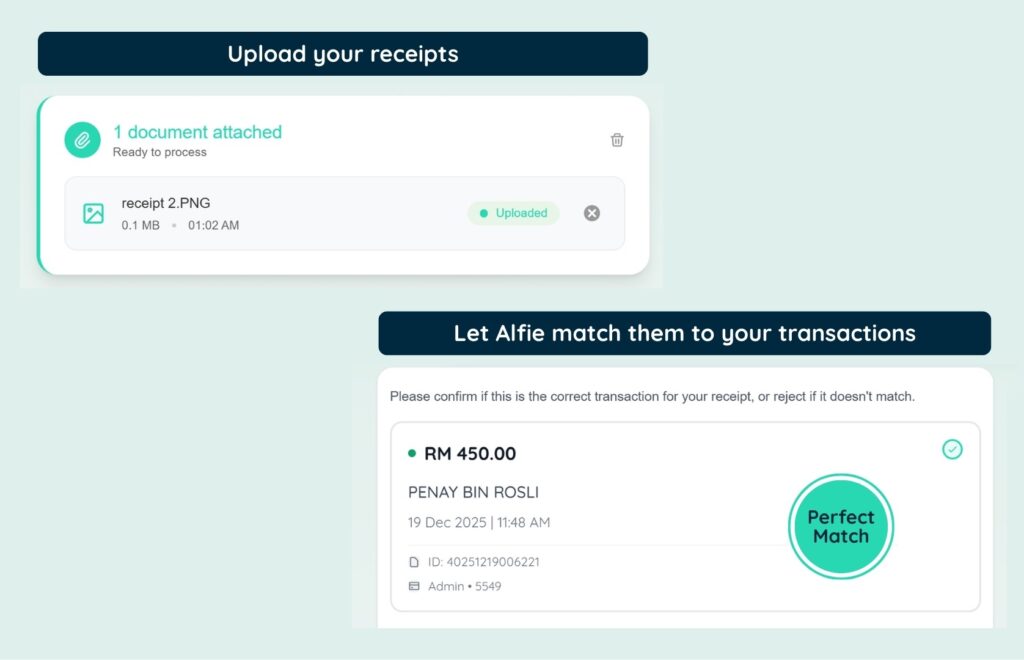
Task: Click the transaction ID 40251219006221
Action: coord(483,562)
